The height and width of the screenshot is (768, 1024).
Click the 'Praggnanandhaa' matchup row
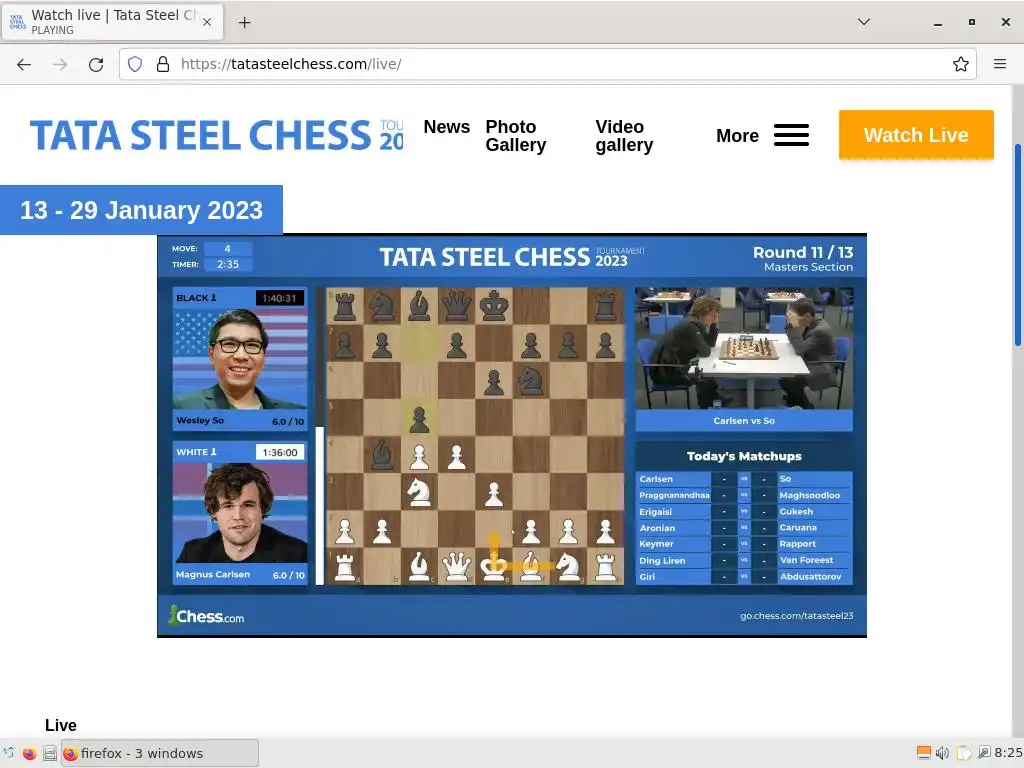click(x=744, y=495)
